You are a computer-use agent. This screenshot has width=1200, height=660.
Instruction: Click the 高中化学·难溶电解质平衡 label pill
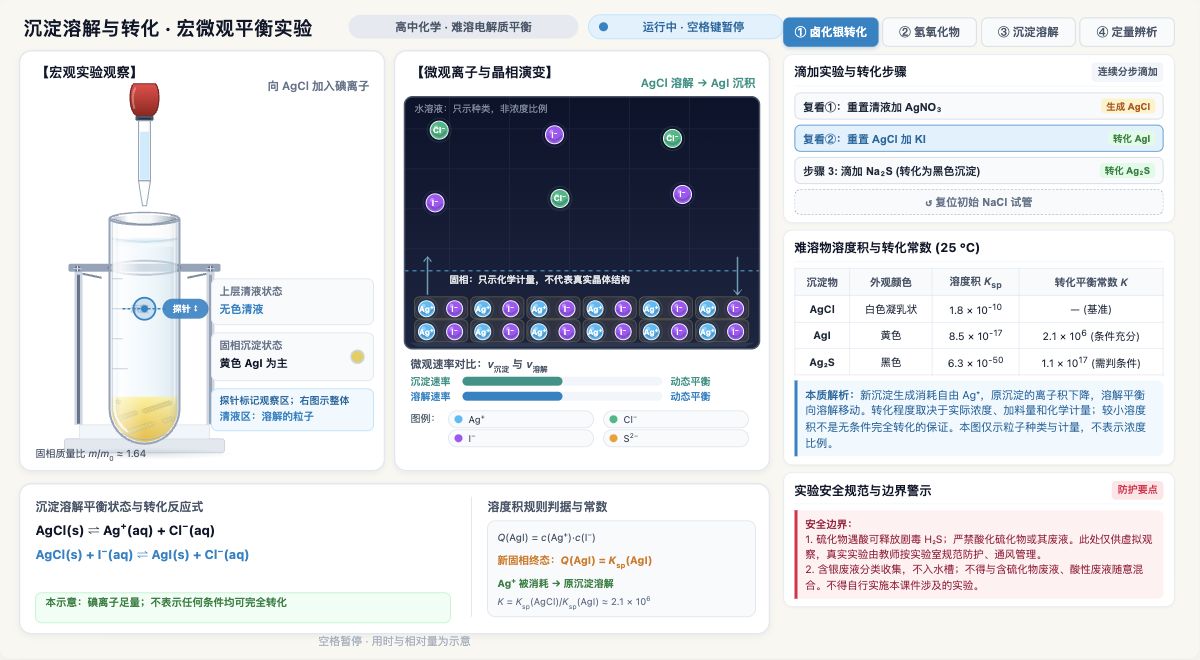tap(463, 27)
